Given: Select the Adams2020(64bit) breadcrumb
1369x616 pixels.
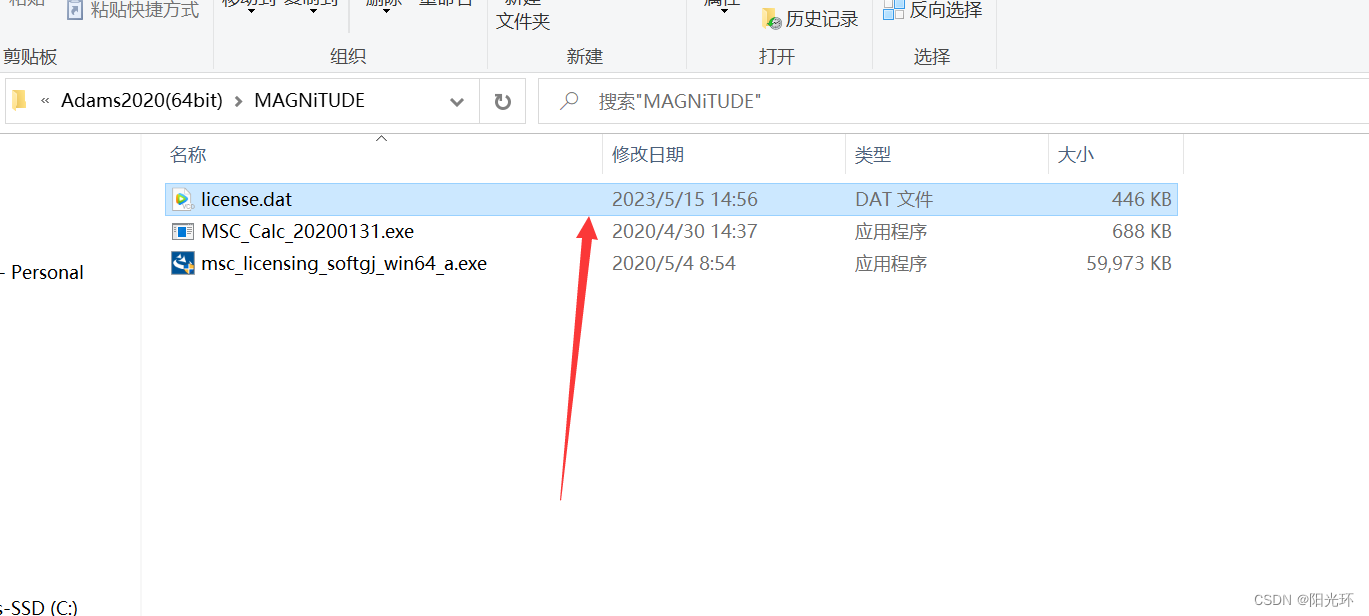Looking at the screenshot, I should (x=142, y=101).
